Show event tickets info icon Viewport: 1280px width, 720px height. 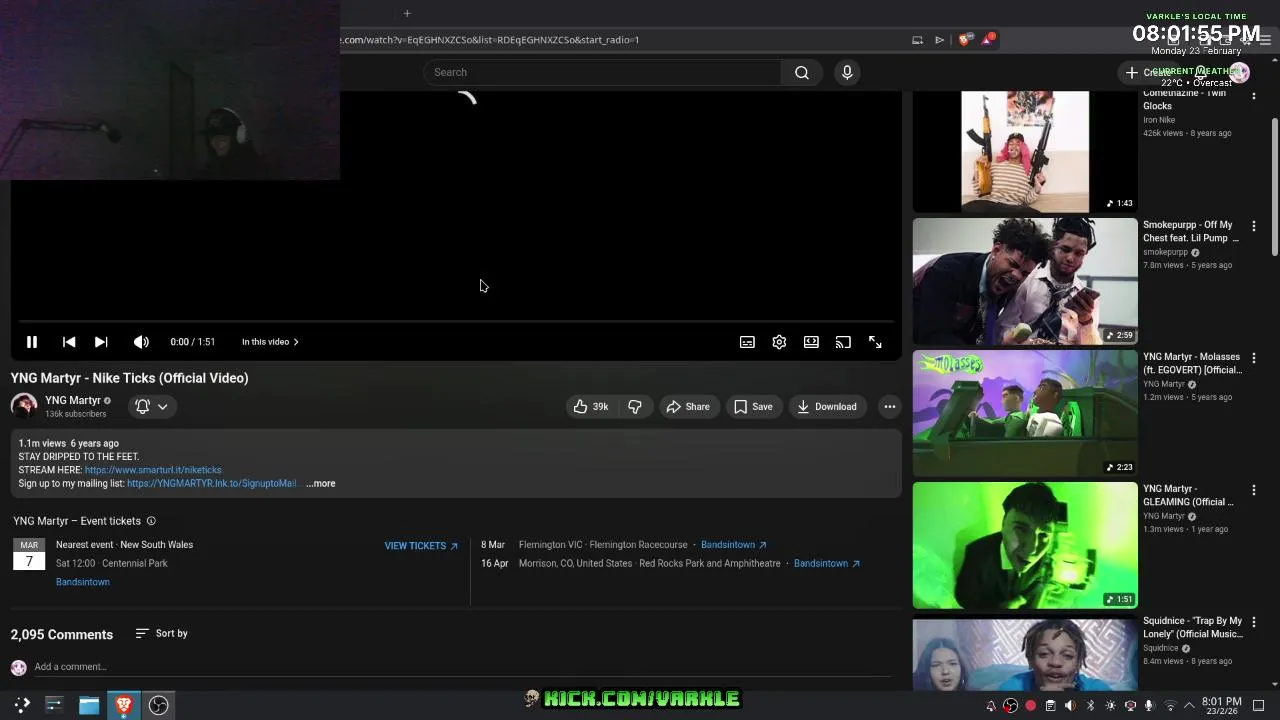(151, 521)
